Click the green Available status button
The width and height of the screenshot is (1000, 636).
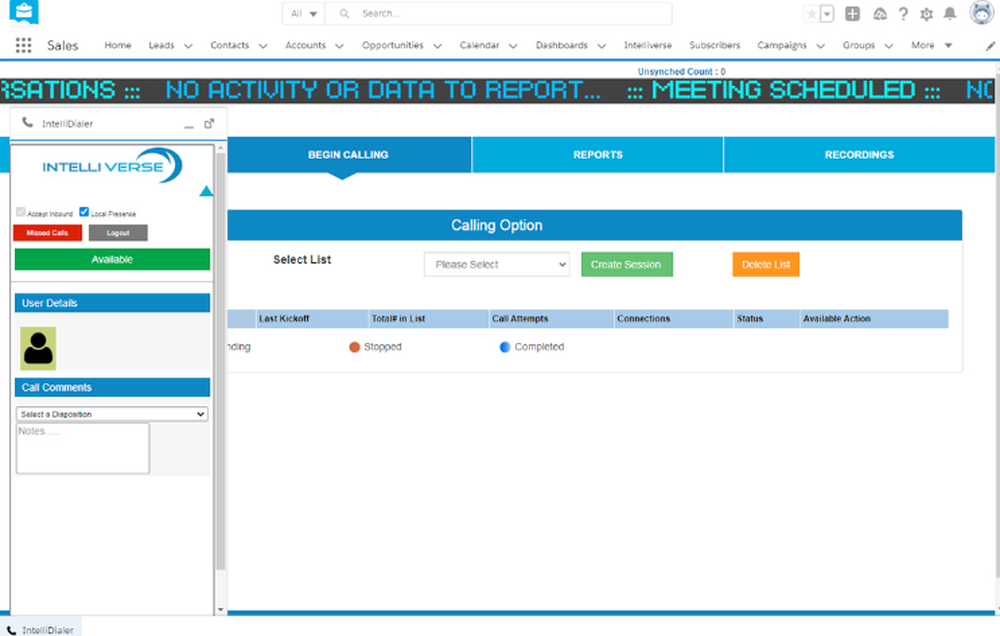(112, 260)
